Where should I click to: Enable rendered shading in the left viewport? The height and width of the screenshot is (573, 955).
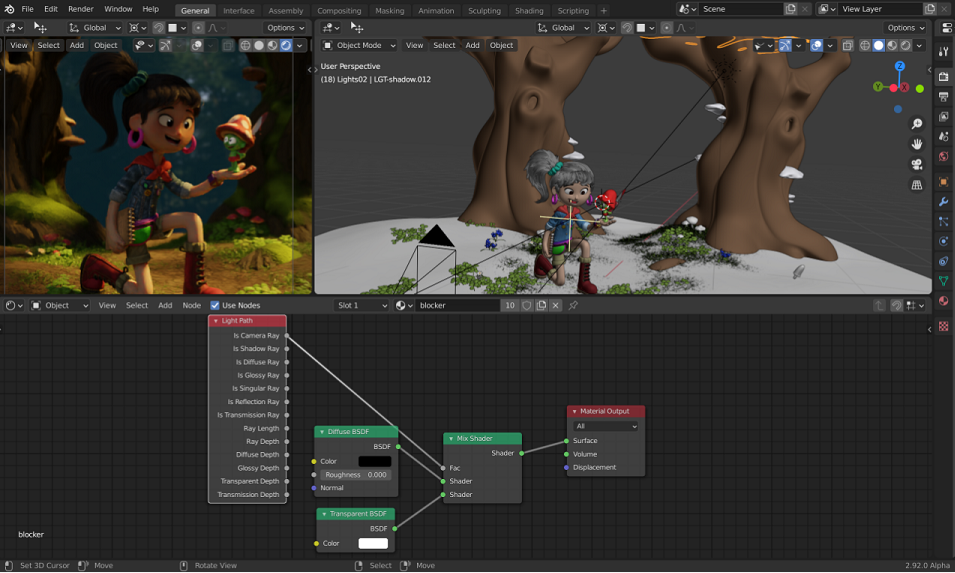[x=286, y=46]
